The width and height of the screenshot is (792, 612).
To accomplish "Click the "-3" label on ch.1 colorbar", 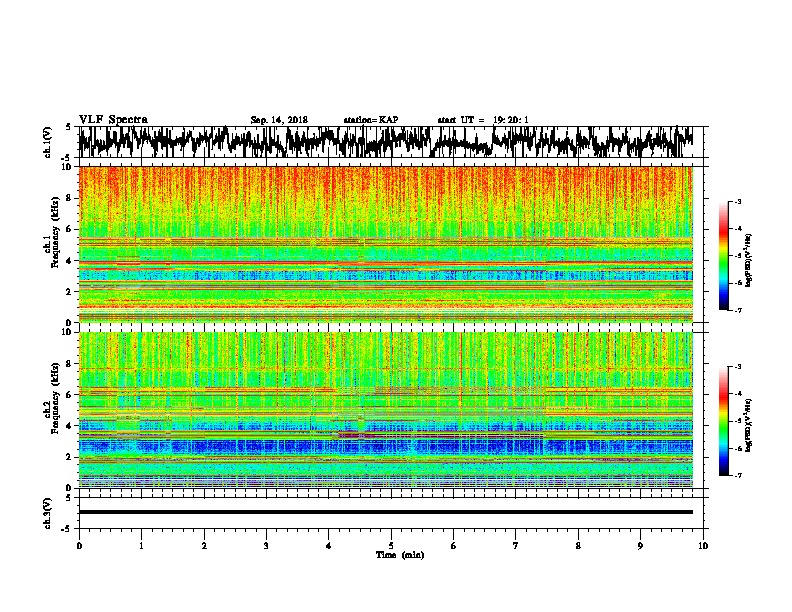I will click(x=737, y=202).
